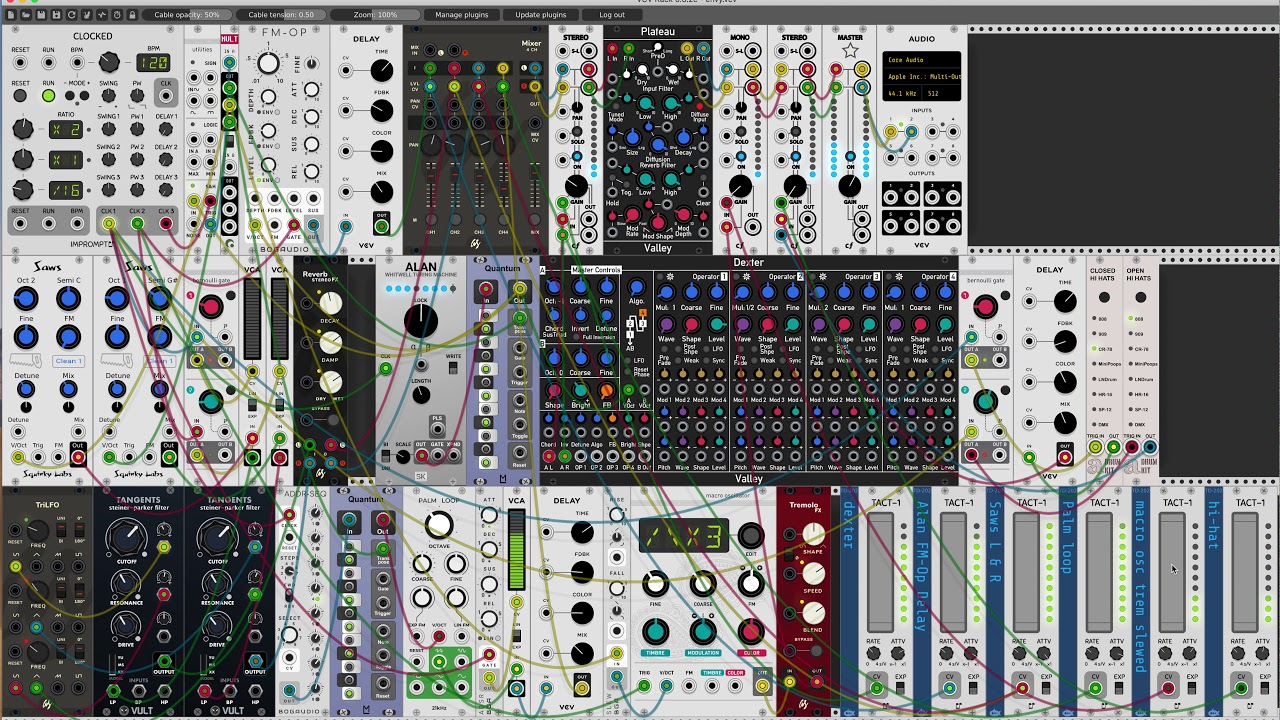This screenshot has height=720, width=1280.
Task: Click the CLK3 output jack on Clocked
Action: [x=166, y=224]
